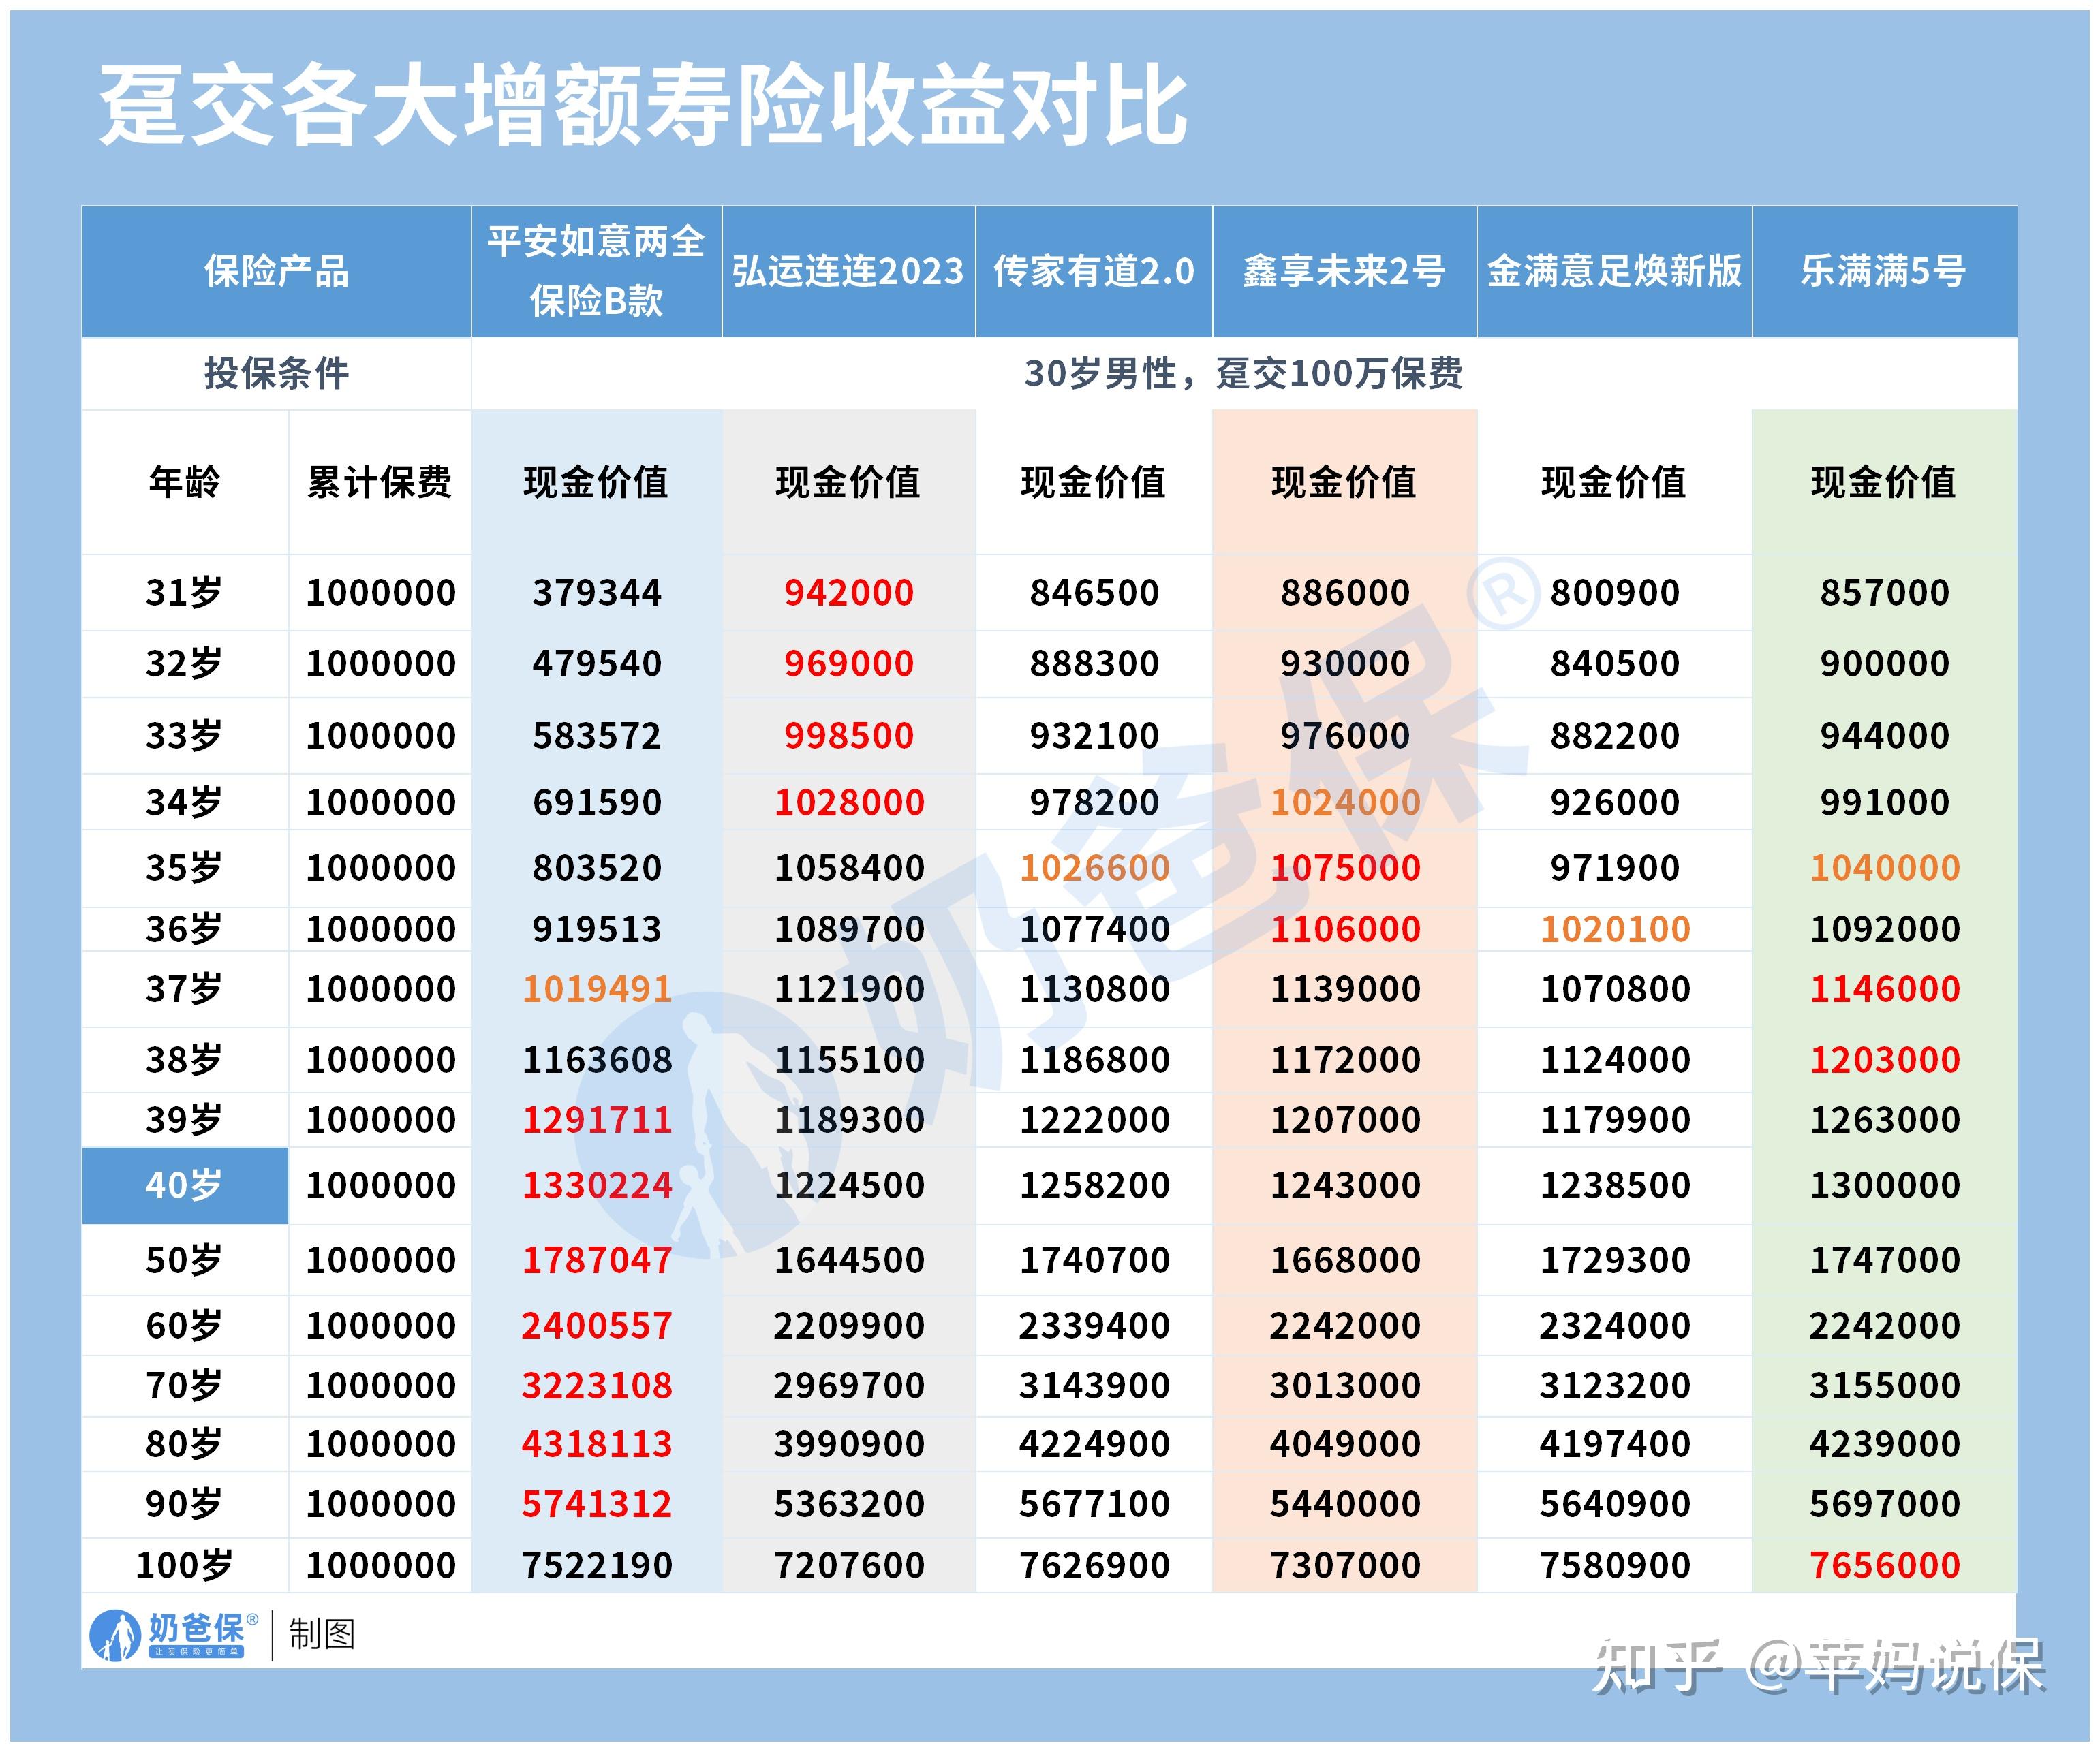This screenshot has height=1752, width=2100.
Task: Click the red value 969000
Action: (849, 664)
